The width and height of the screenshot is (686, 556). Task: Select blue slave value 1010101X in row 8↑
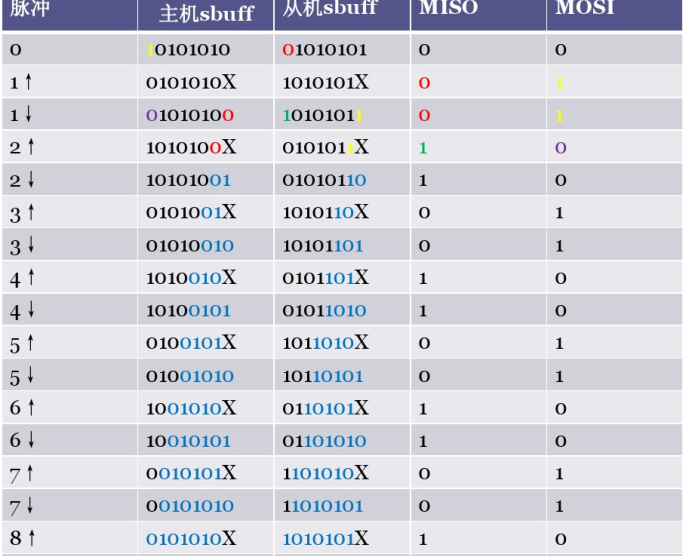tap(326, 539)
